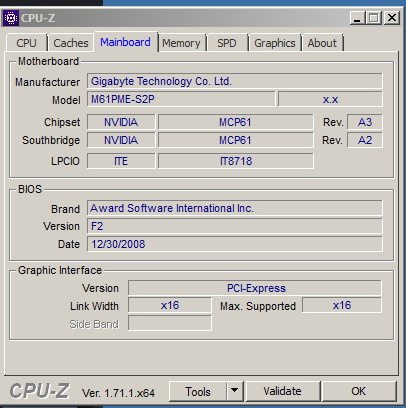This screenshot has width=406, height=408.
Task: Click the BIOS group heading
Action: pyautogui.click(x=30, y=189)
